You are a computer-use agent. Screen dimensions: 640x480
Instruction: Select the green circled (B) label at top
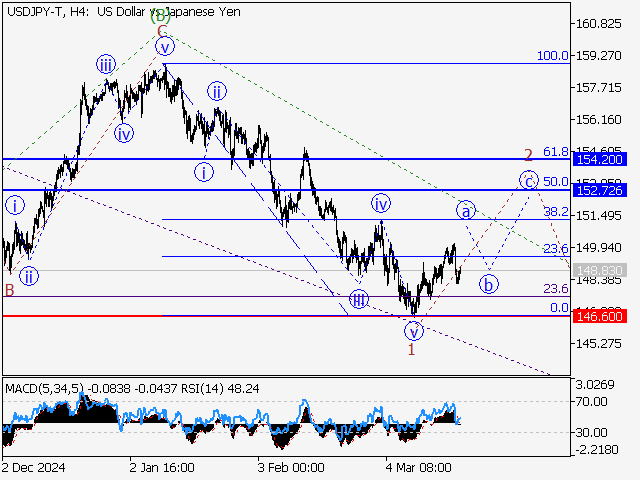pos(159,15)
